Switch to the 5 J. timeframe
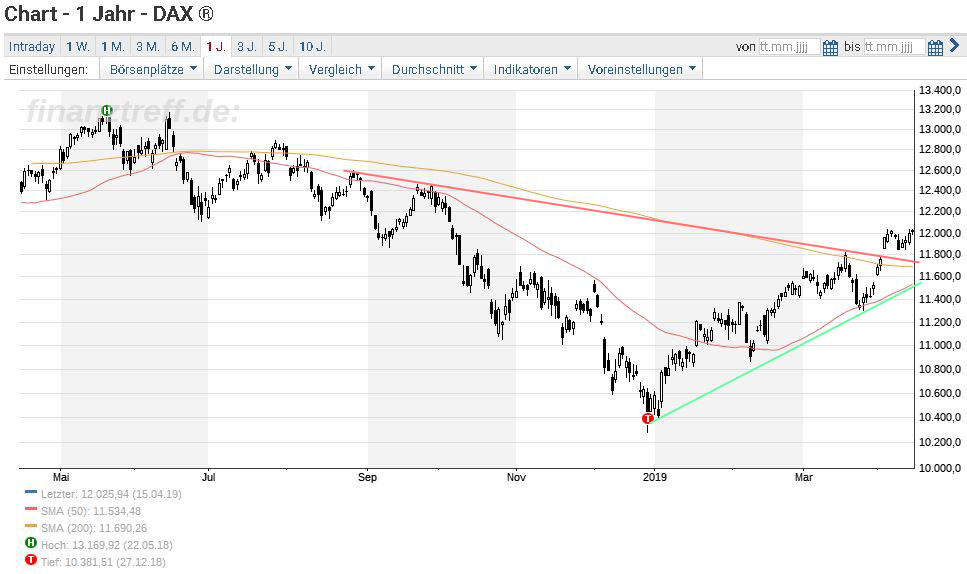Viewport: 967px width, 574px height. [278, 46]
